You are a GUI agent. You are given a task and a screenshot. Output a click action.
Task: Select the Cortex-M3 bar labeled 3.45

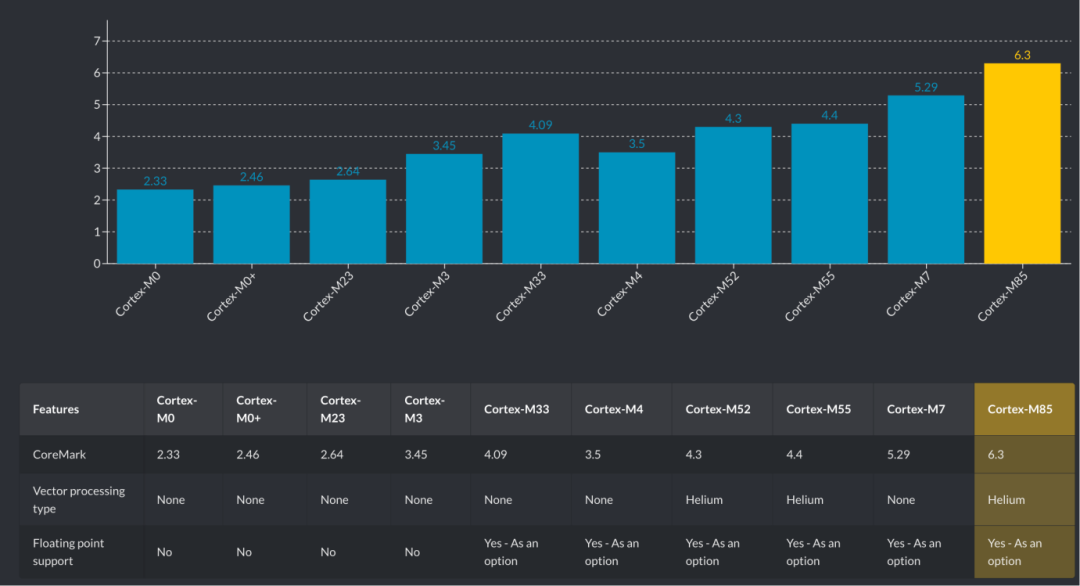click(444, 209)
